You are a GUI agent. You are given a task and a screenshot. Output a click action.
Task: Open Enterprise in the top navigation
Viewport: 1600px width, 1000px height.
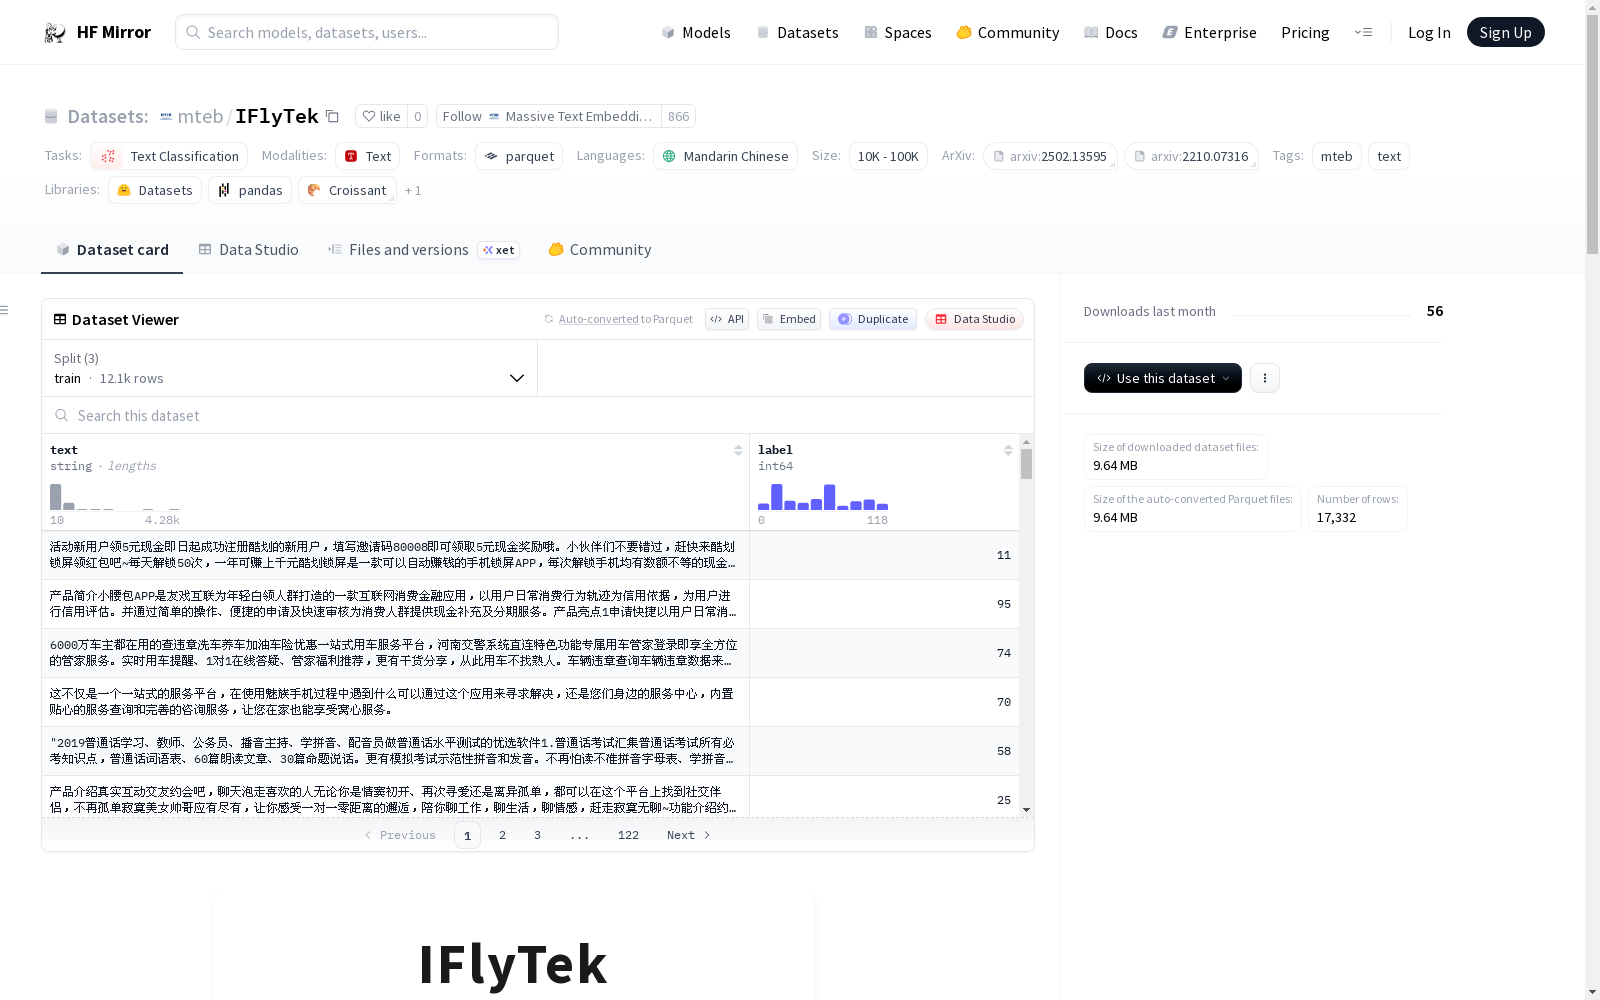pos(1210,33)
